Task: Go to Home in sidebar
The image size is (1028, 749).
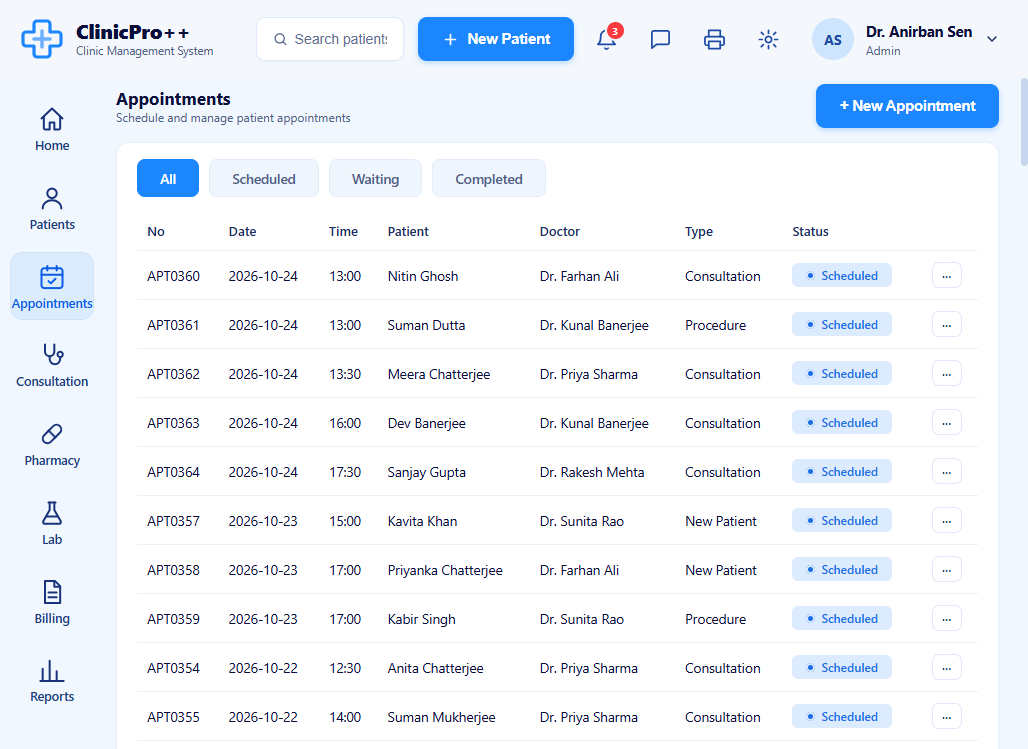Action: [x=52, y=129]
